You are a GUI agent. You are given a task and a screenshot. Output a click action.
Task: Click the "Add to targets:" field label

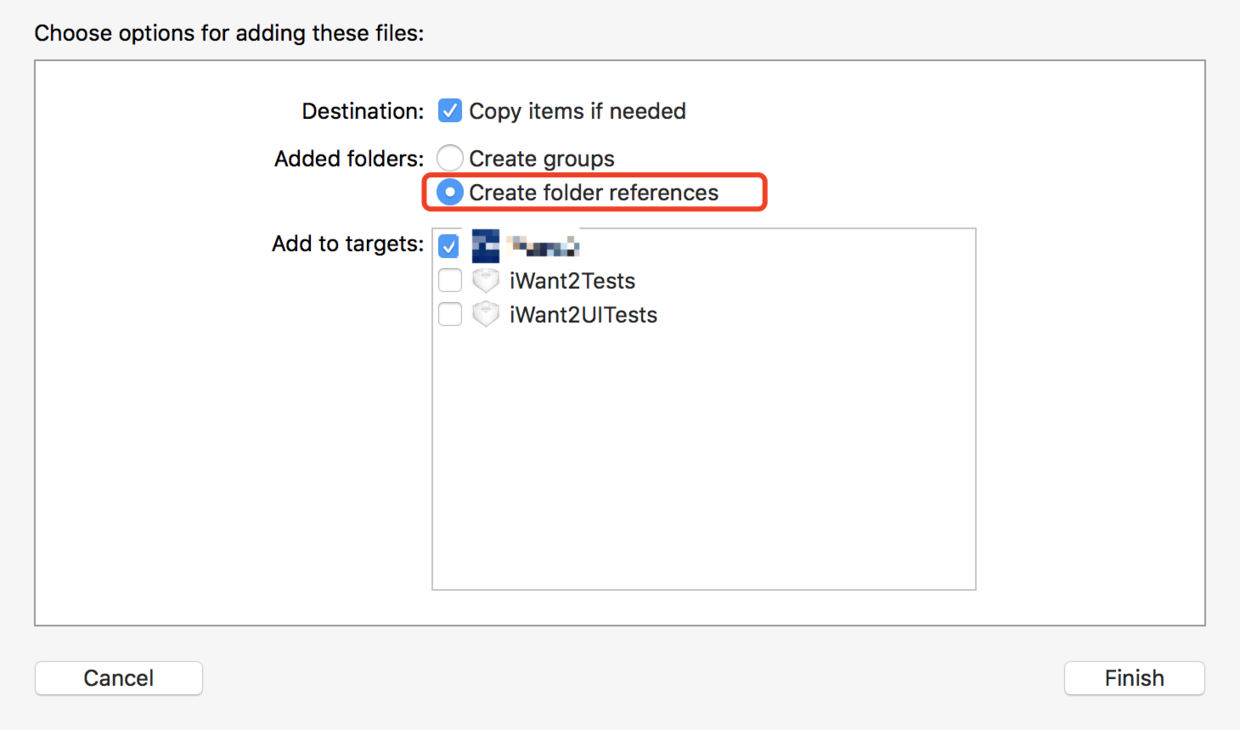(347, 244)
